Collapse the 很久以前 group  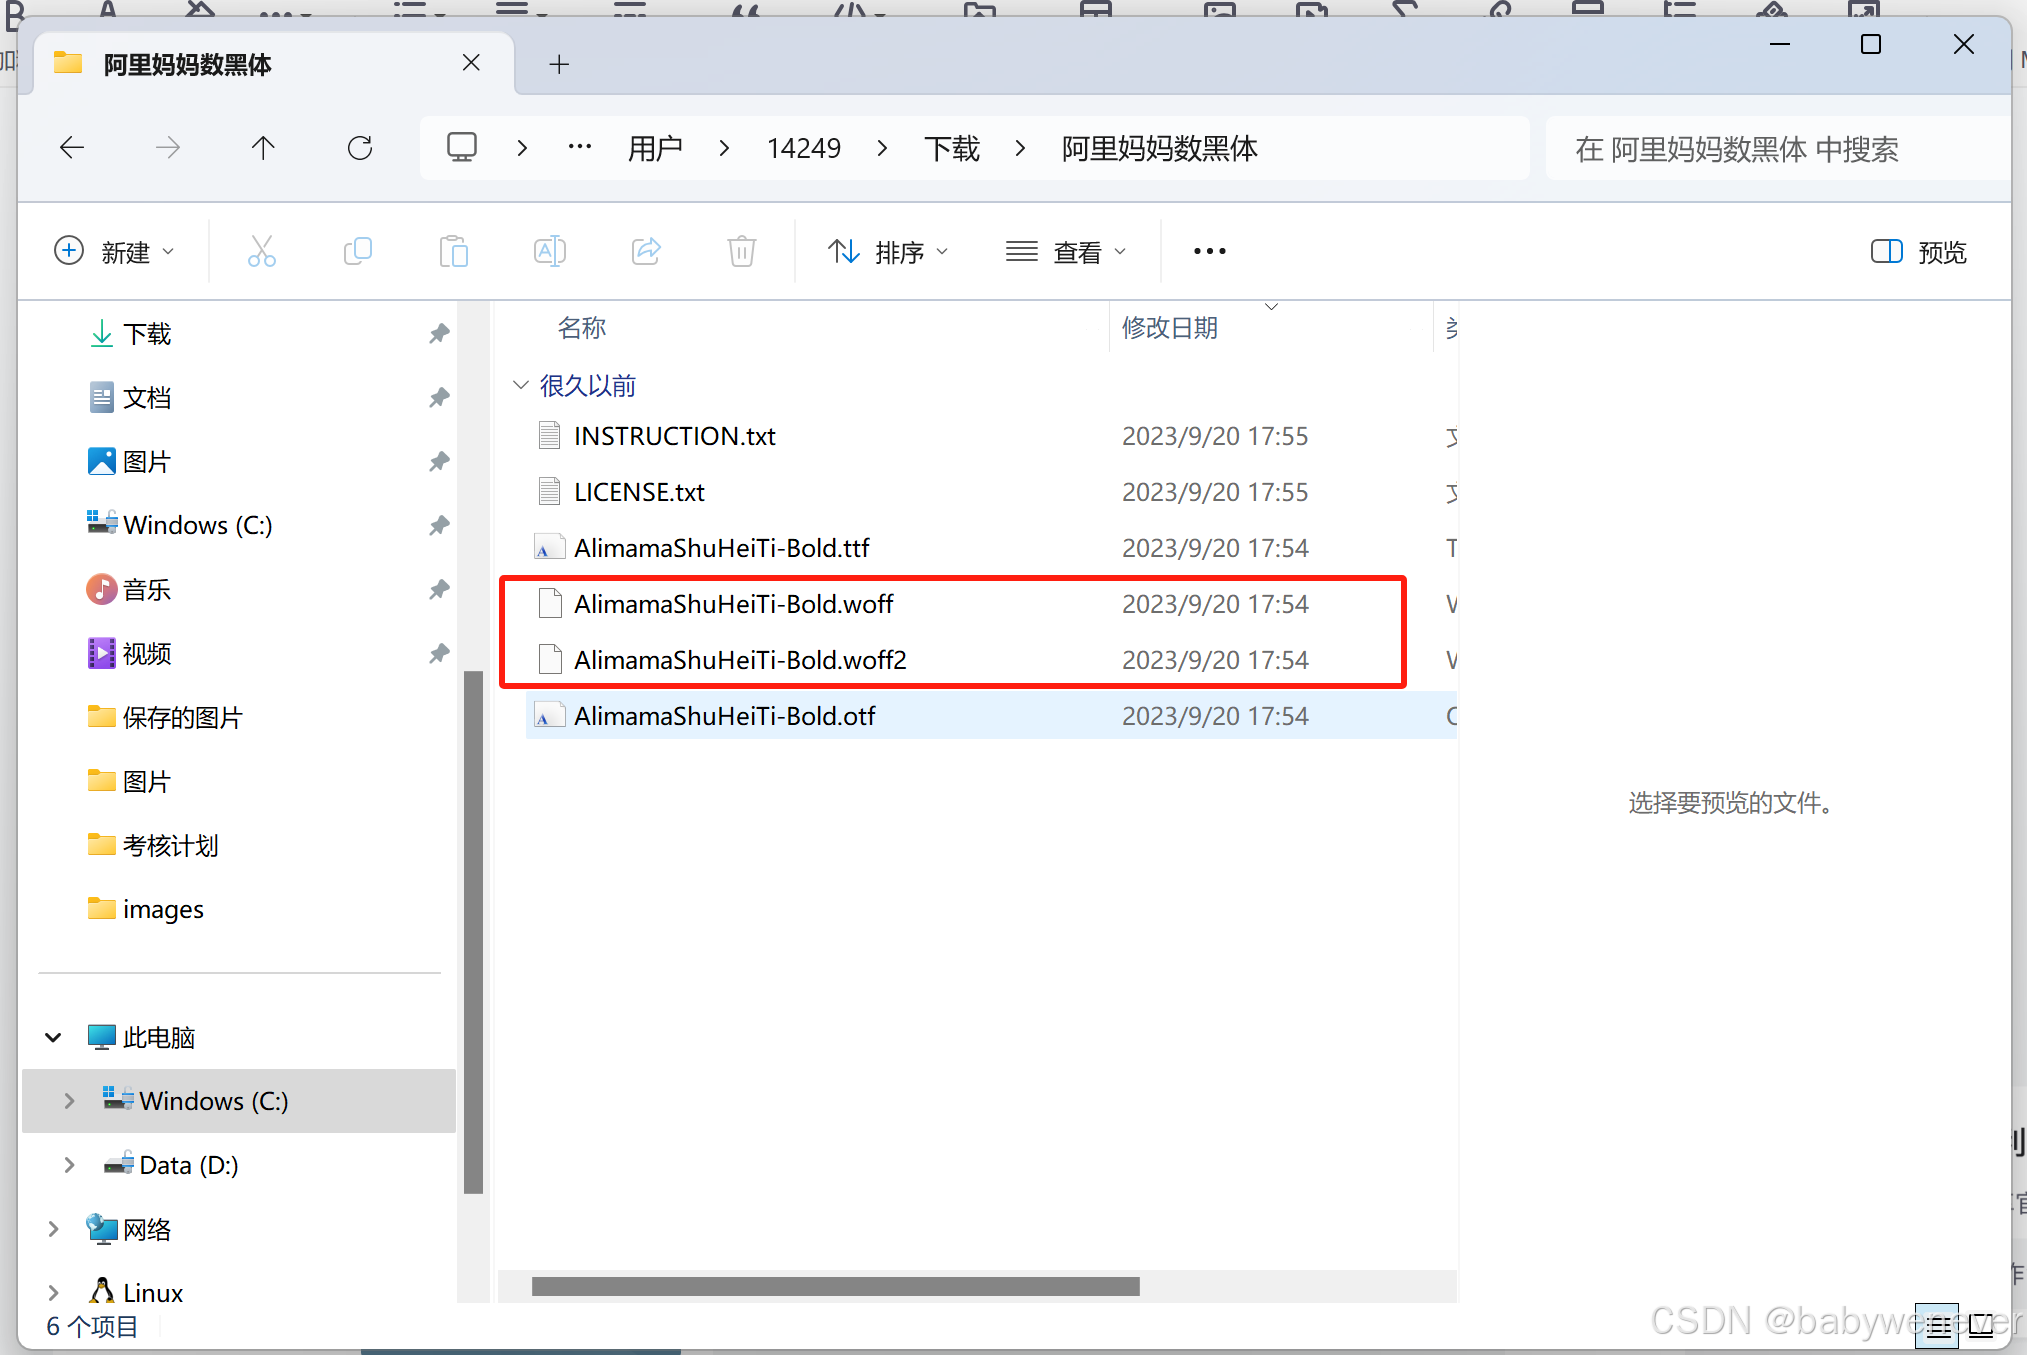coord(520,385)
